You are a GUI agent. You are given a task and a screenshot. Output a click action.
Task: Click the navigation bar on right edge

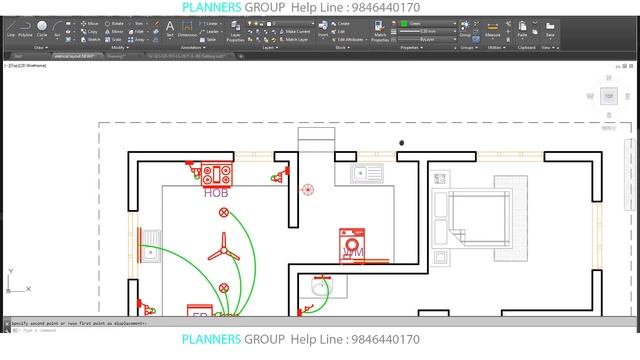coord(629,175)
